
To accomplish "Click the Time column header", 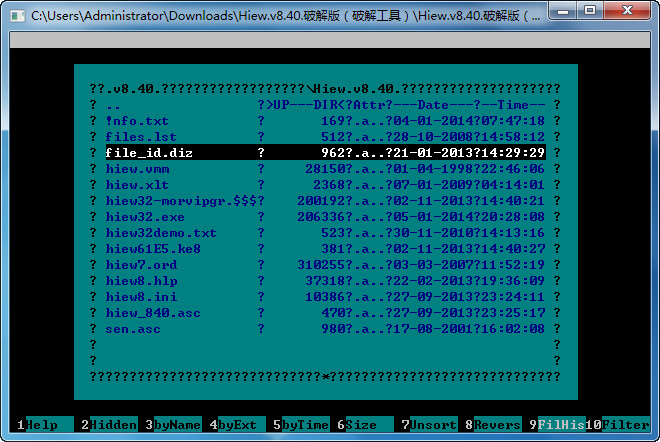I will point(513,105).
